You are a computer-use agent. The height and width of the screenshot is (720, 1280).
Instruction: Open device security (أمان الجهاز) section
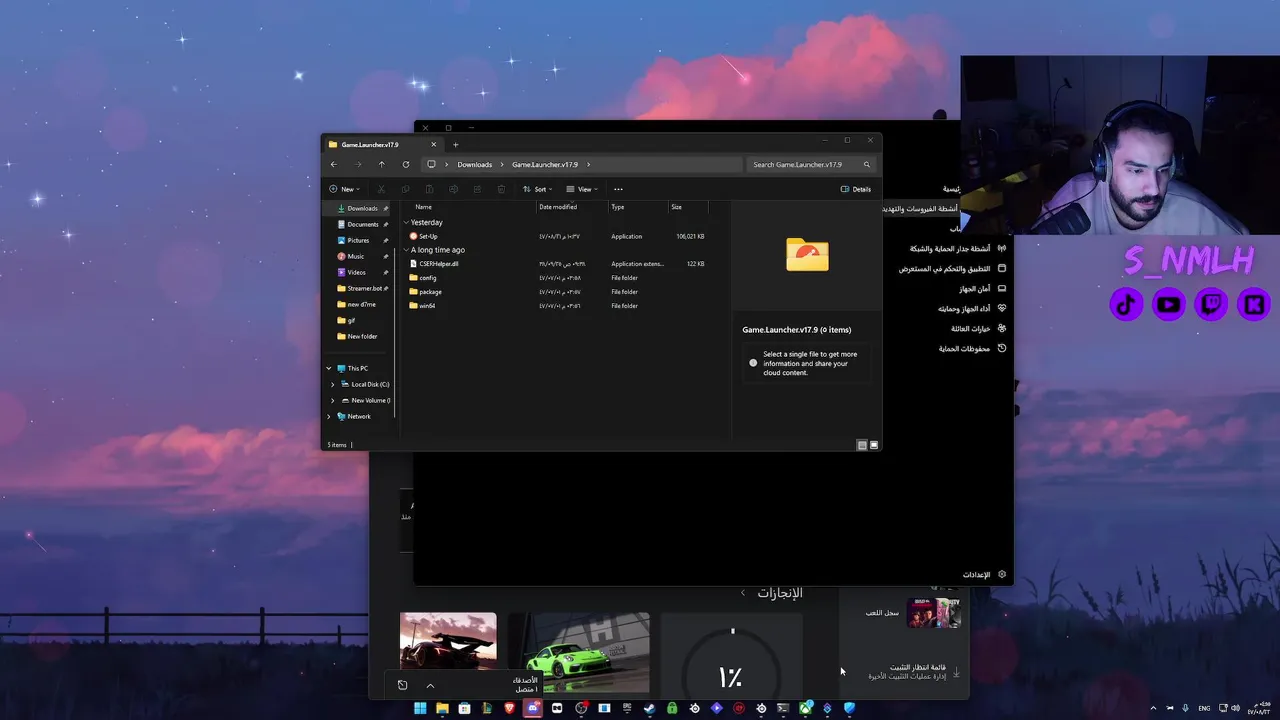pyautogui.click(x=983, y=288)
